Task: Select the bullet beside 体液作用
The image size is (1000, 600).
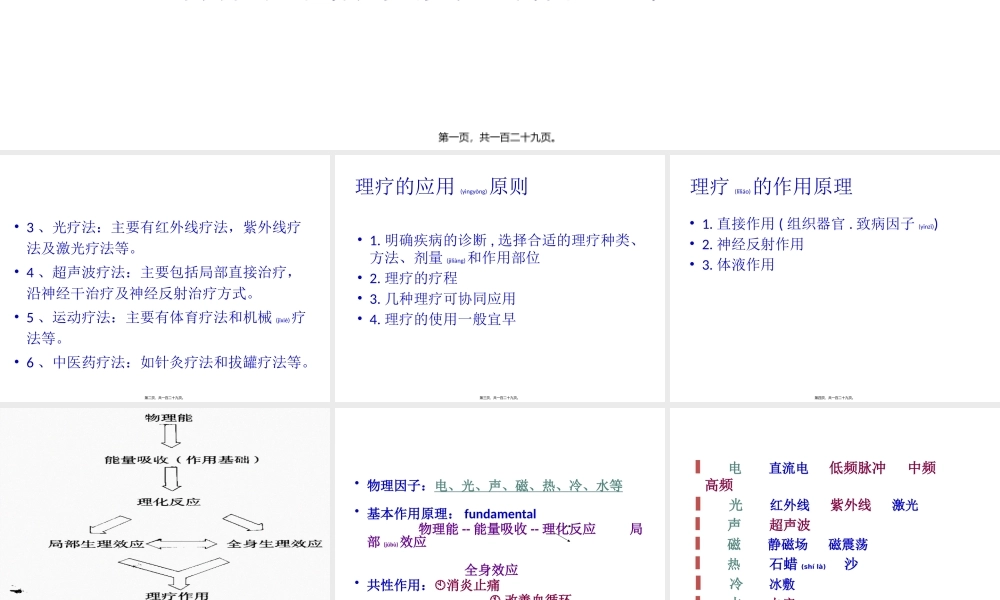Action: [x=692, y=264]
